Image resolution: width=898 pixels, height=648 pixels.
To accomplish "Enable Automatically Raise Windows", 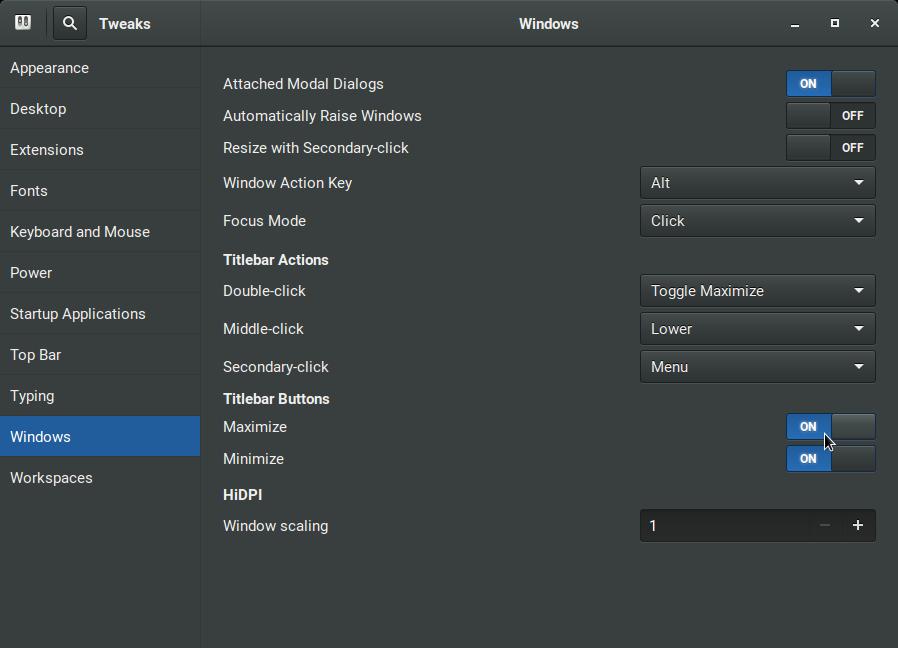I will (830, 116).
